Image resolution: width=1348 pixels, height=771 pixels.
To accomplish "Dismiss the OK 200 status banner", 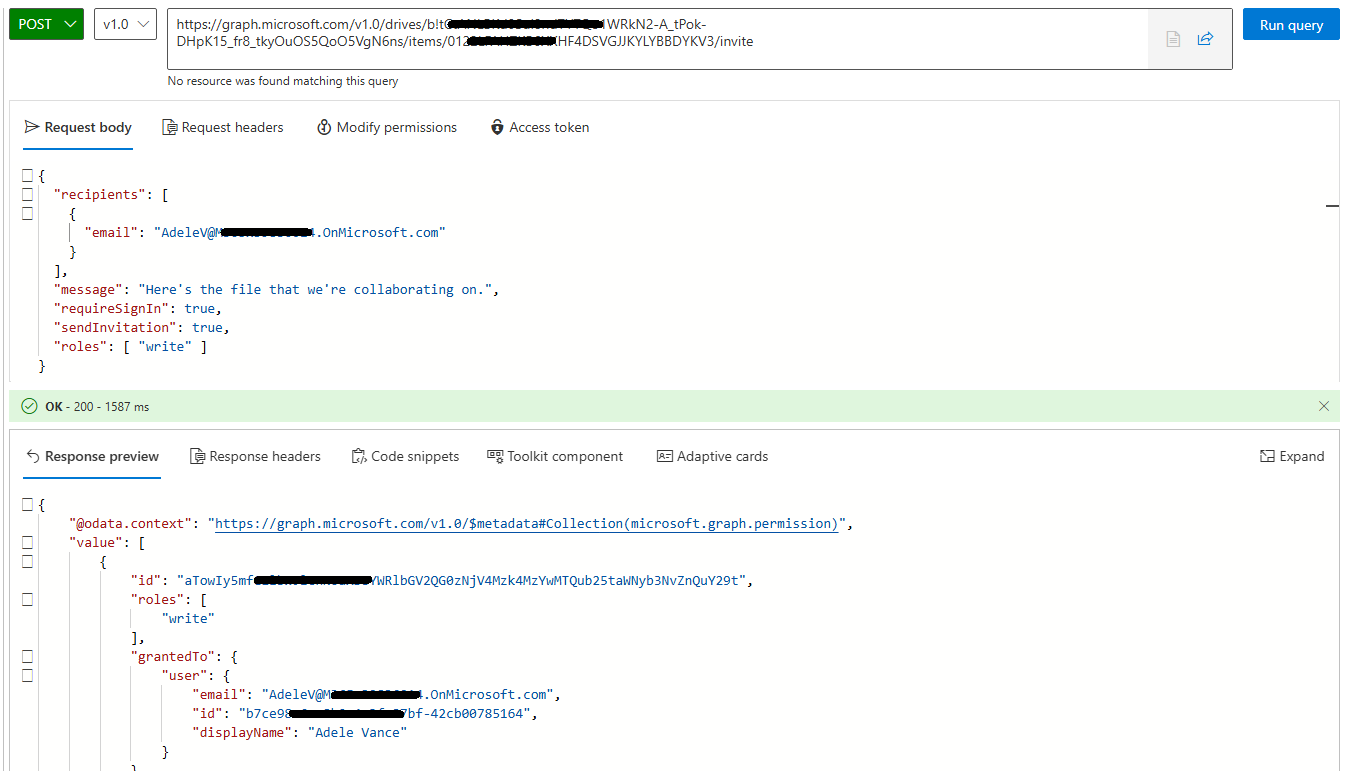I will (x=1324, y=406).
